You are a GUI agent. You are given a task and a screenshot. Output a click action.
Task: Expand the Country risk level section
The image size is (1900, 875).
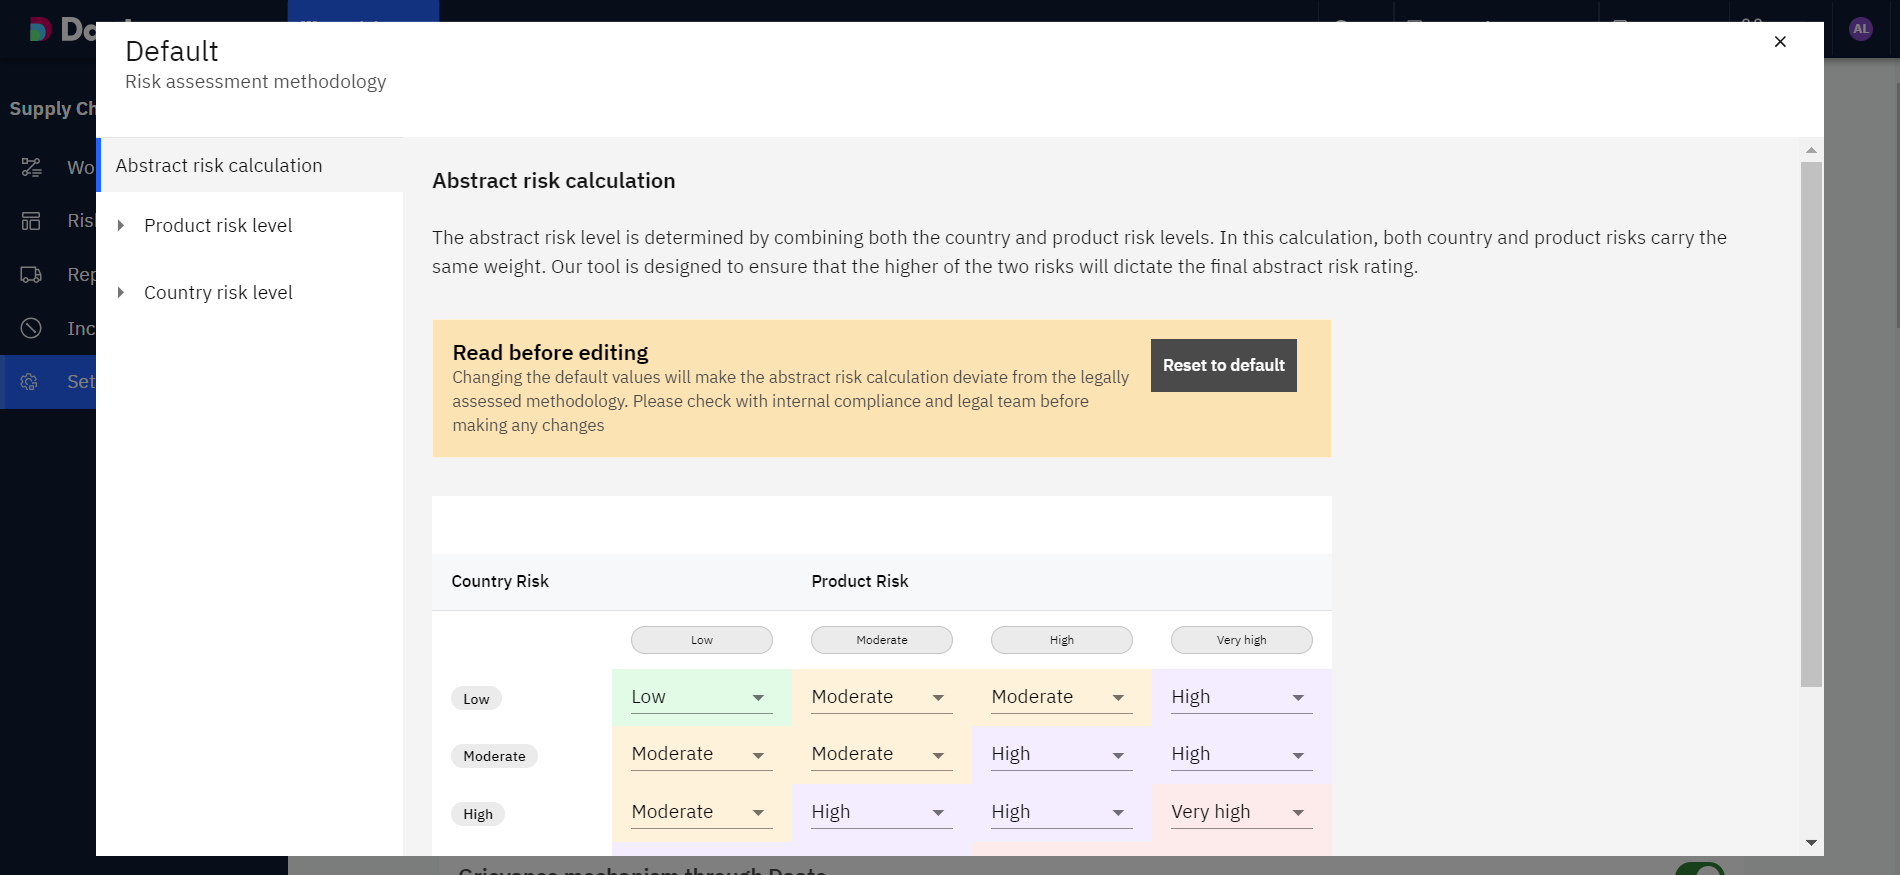(121, 293)
